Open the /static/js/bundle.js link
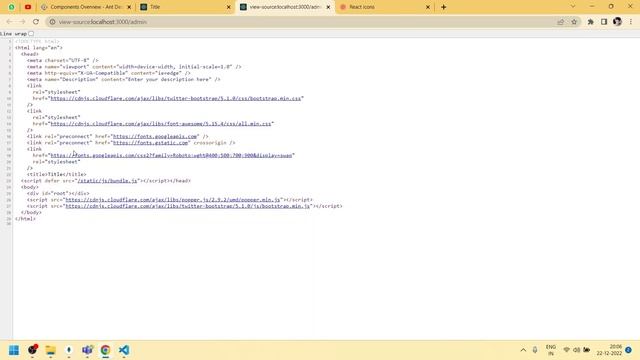Screen dimensions: 640x360 pos(107,181)
